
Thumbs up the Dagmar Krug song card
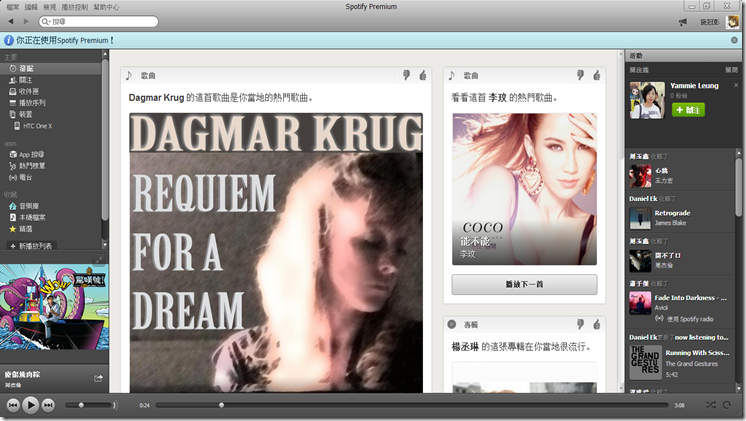point(422,75)
